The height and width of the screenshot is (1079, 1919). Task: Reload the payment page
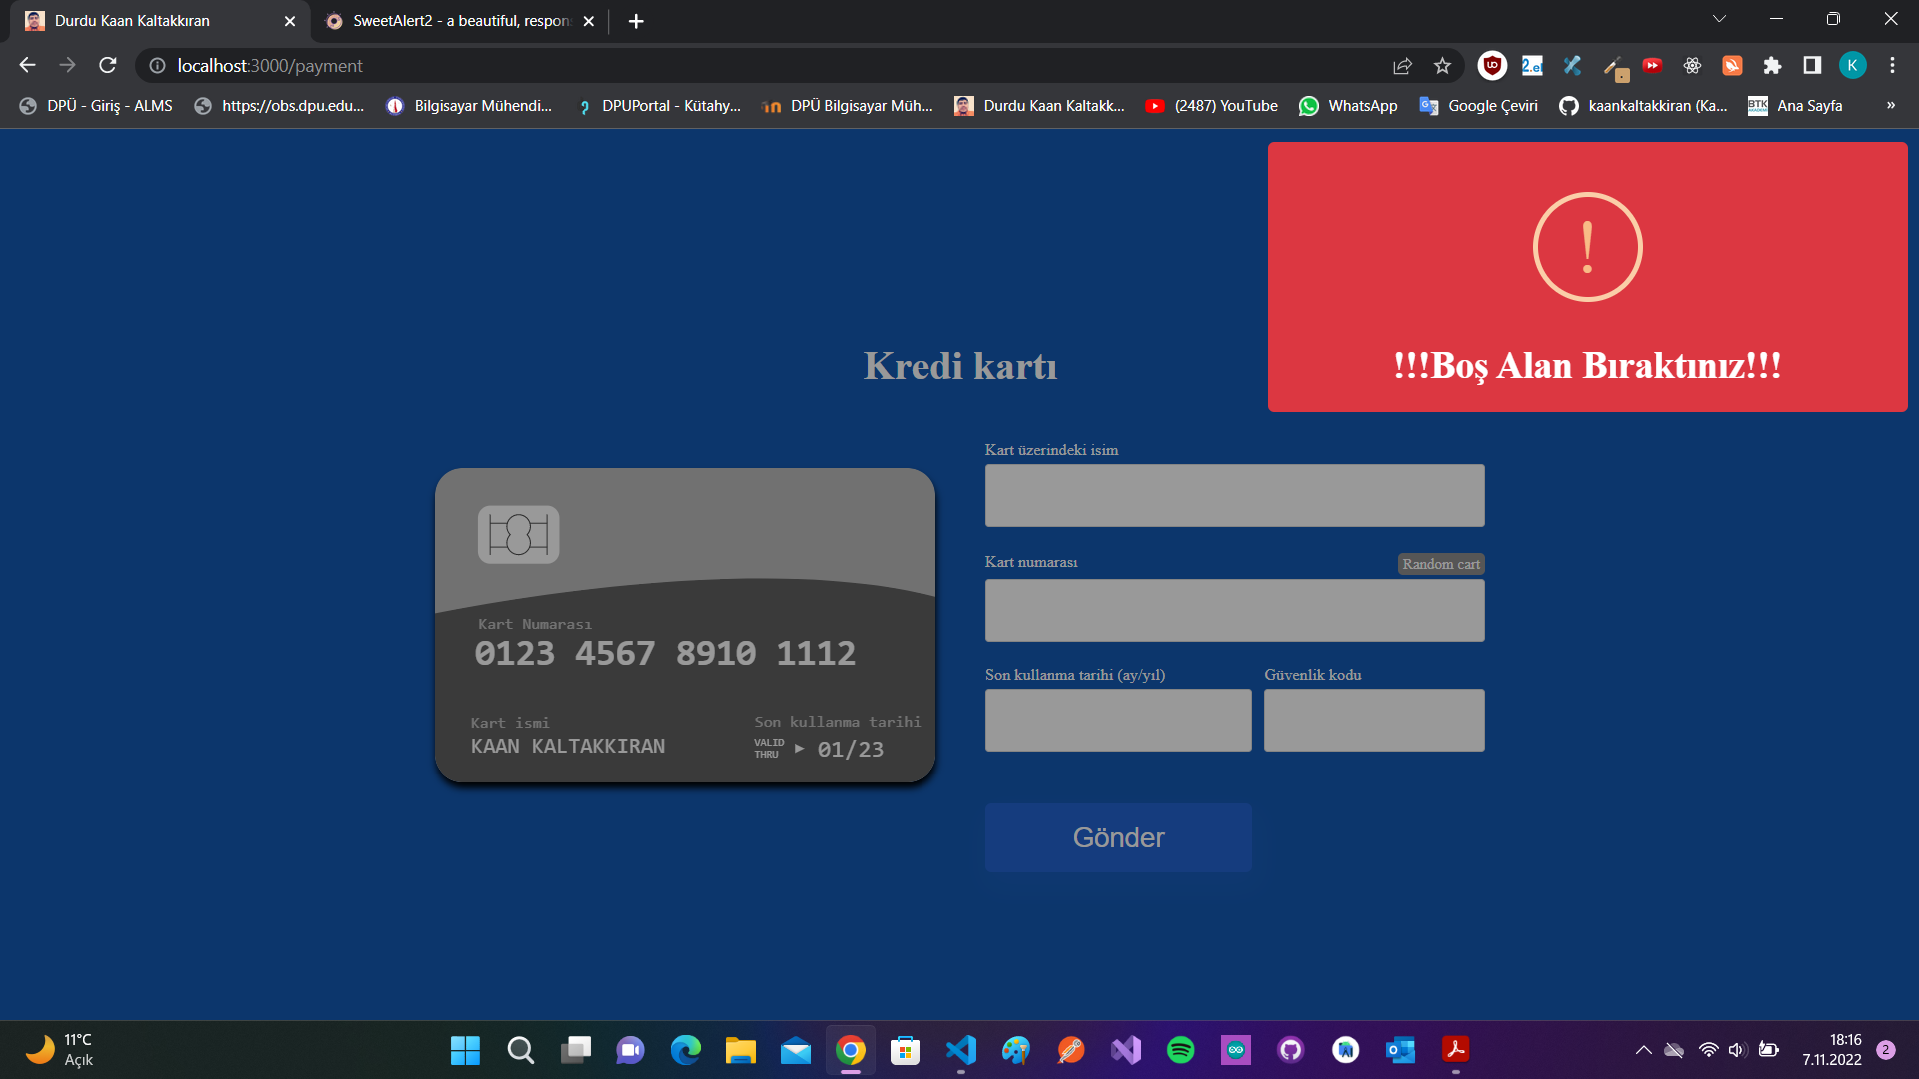108,65
